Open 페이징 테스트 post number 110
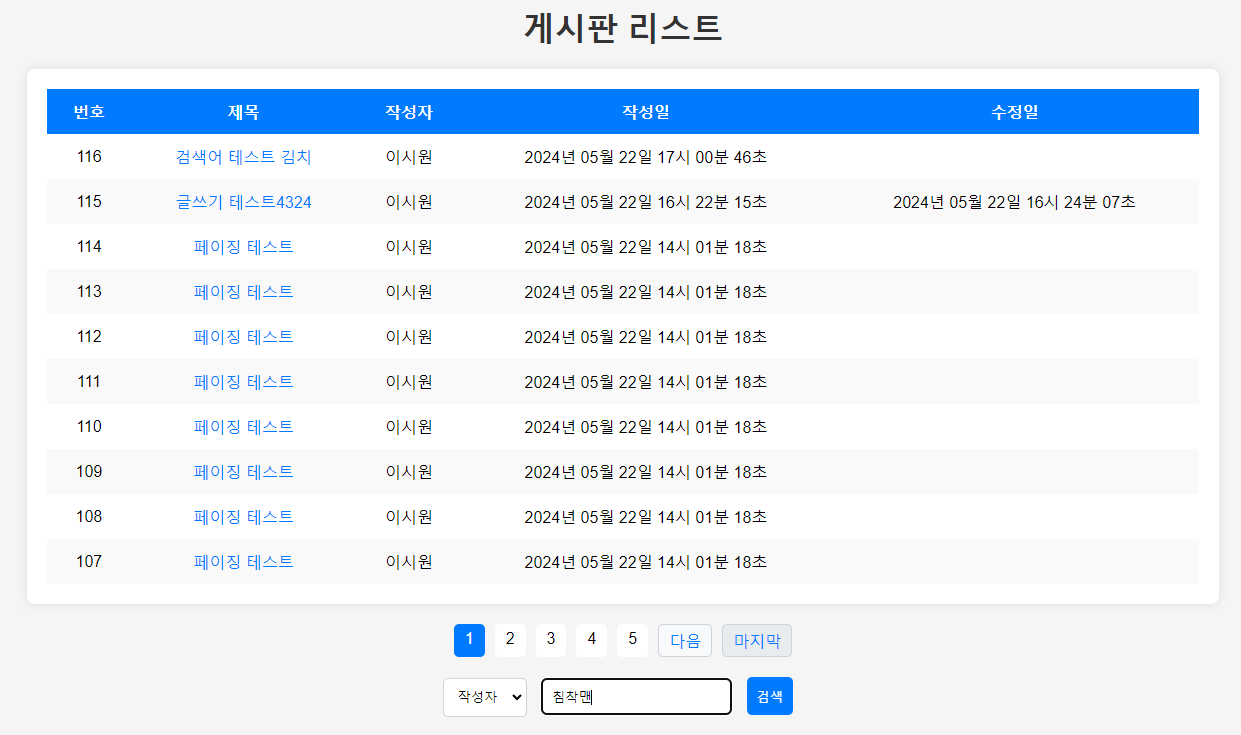The width and height of the screenshot is (1241, 735). (244, 427)
